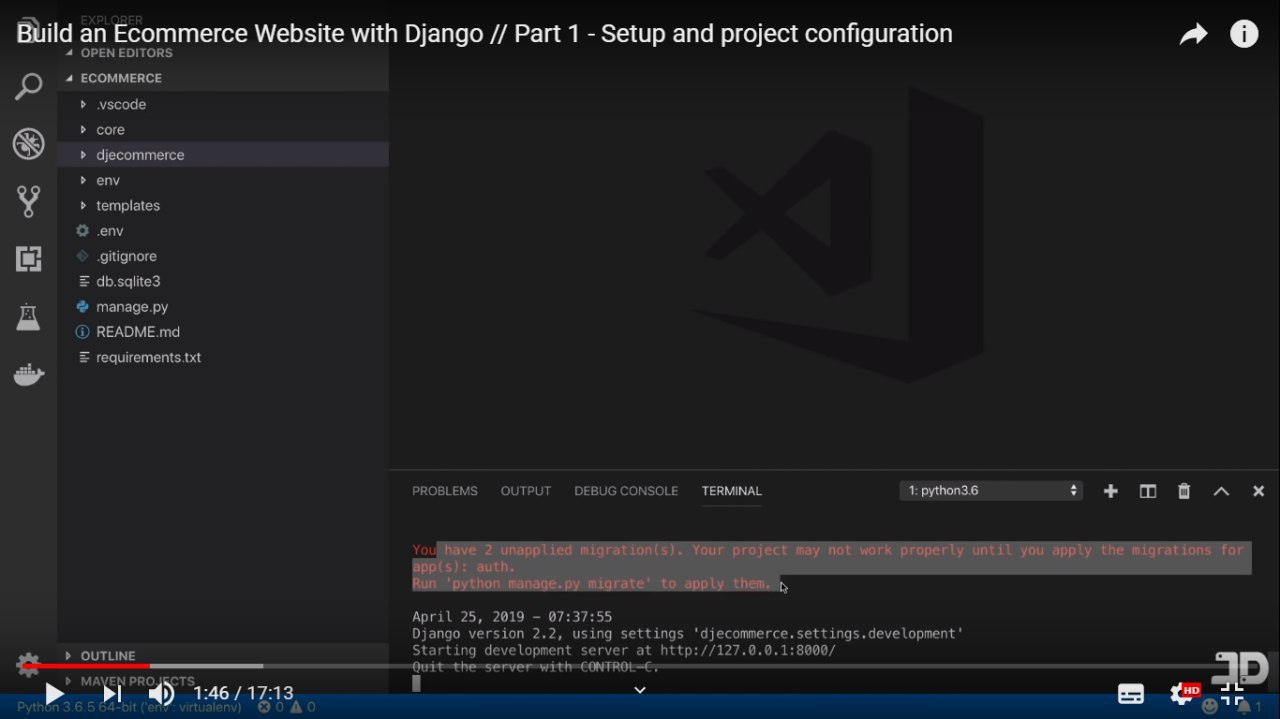The image size is (1280, 719).
Task: Toggle subtitles/captions button
Action: (1131, 694)
